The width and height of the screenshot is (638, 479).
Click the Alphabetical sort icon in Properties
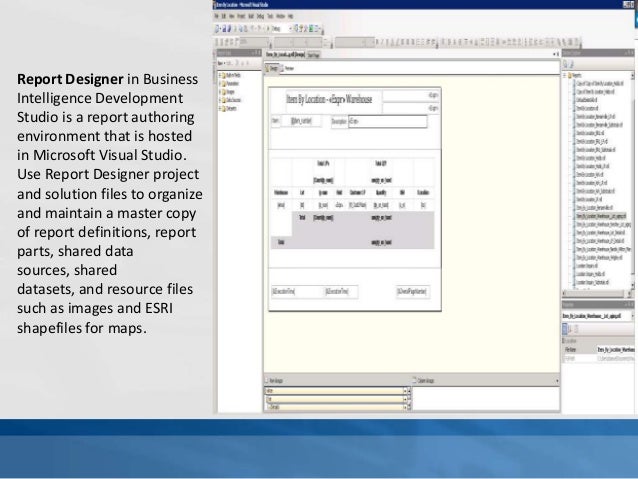click(570, 328)
